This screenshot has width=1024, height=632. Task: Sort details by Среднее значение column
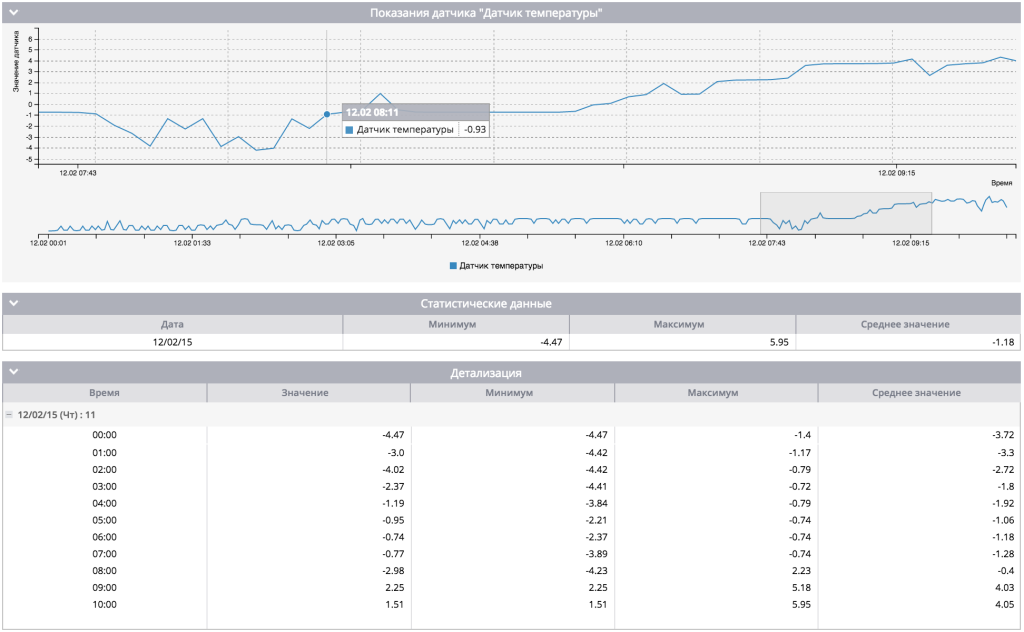pyautogui.click(x=918, y=393)
